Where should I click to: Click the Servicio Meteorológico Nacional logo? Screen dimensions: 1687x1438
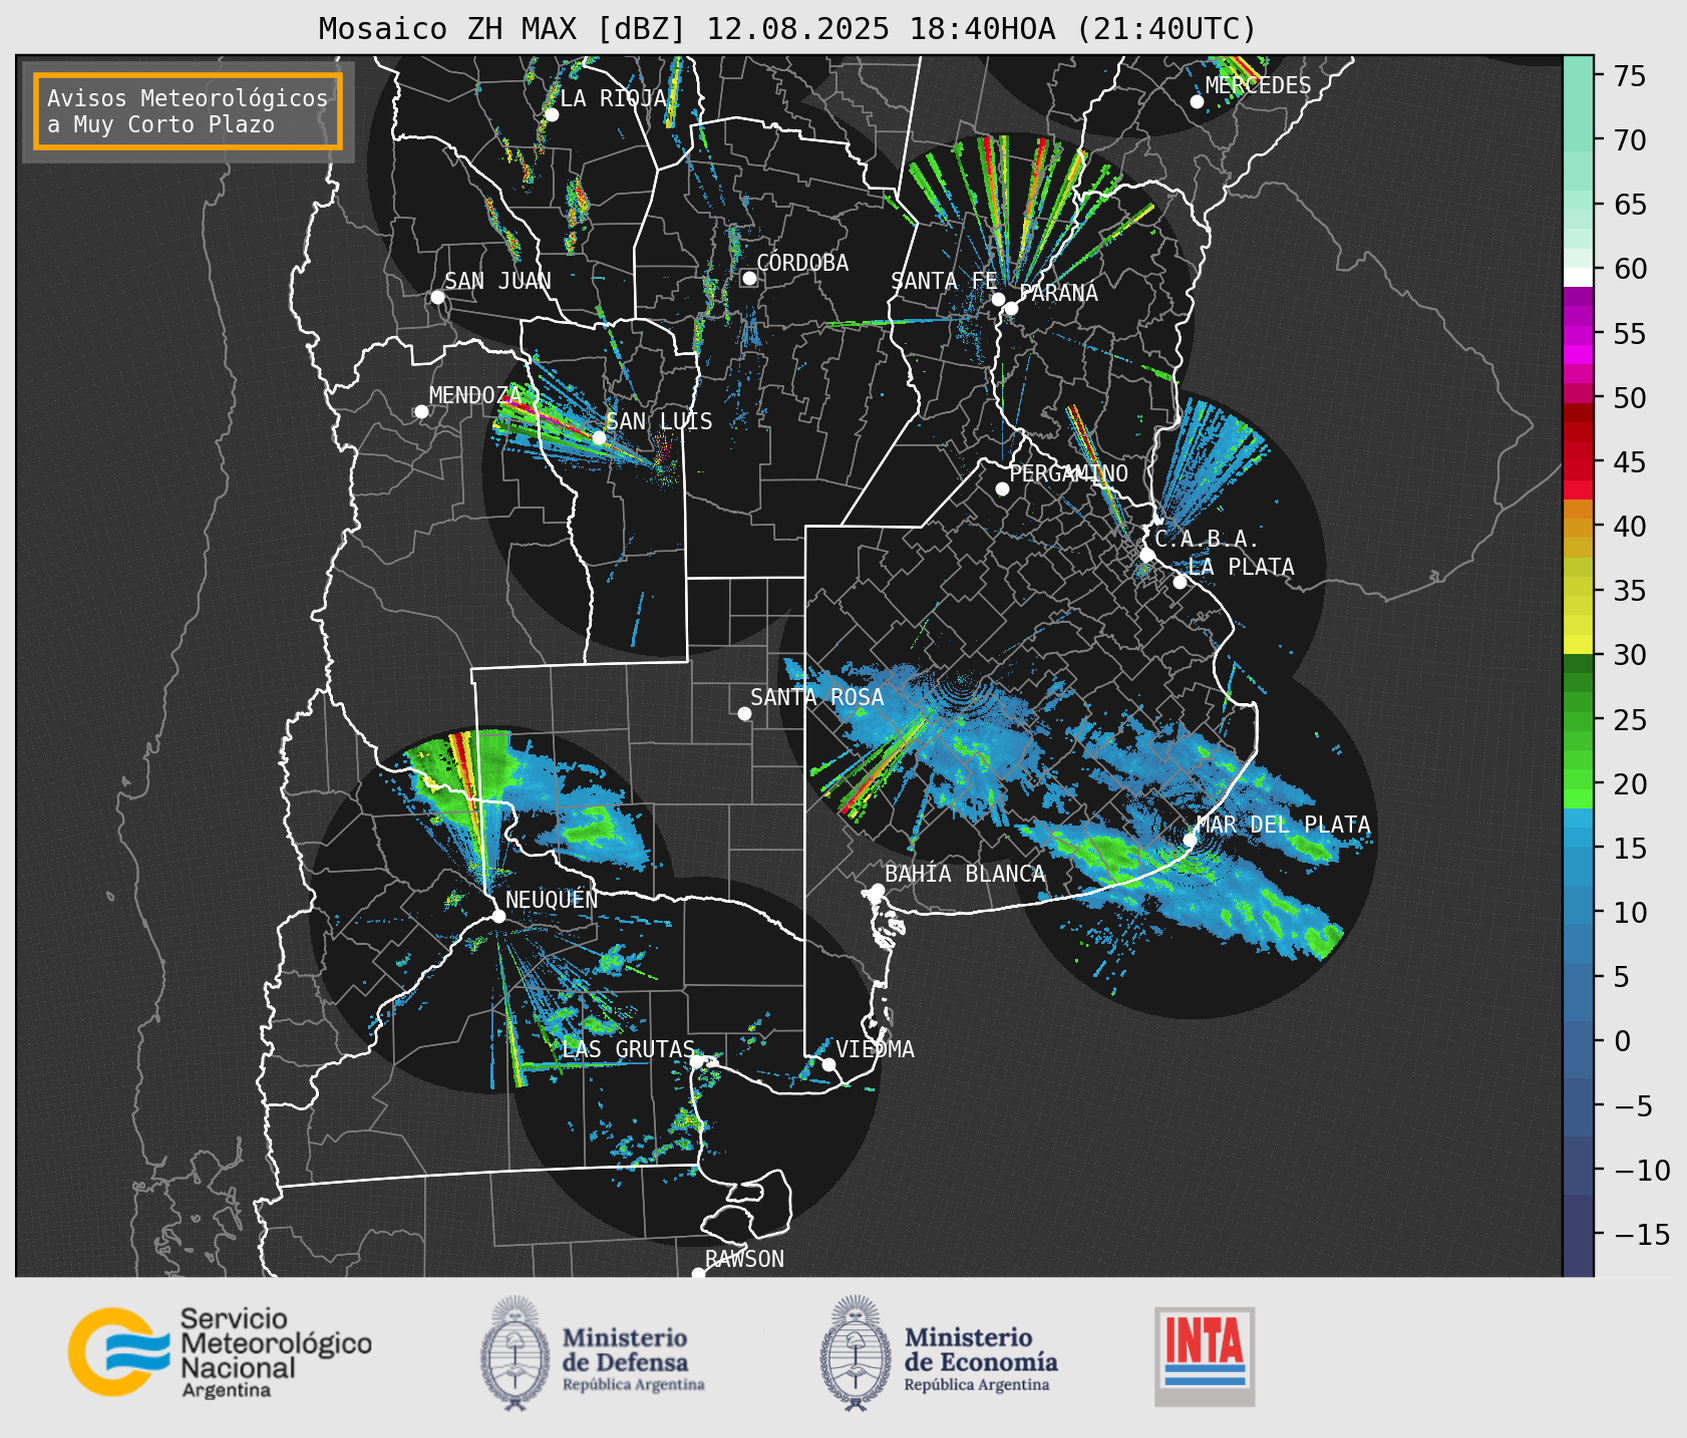[220, 1353]
